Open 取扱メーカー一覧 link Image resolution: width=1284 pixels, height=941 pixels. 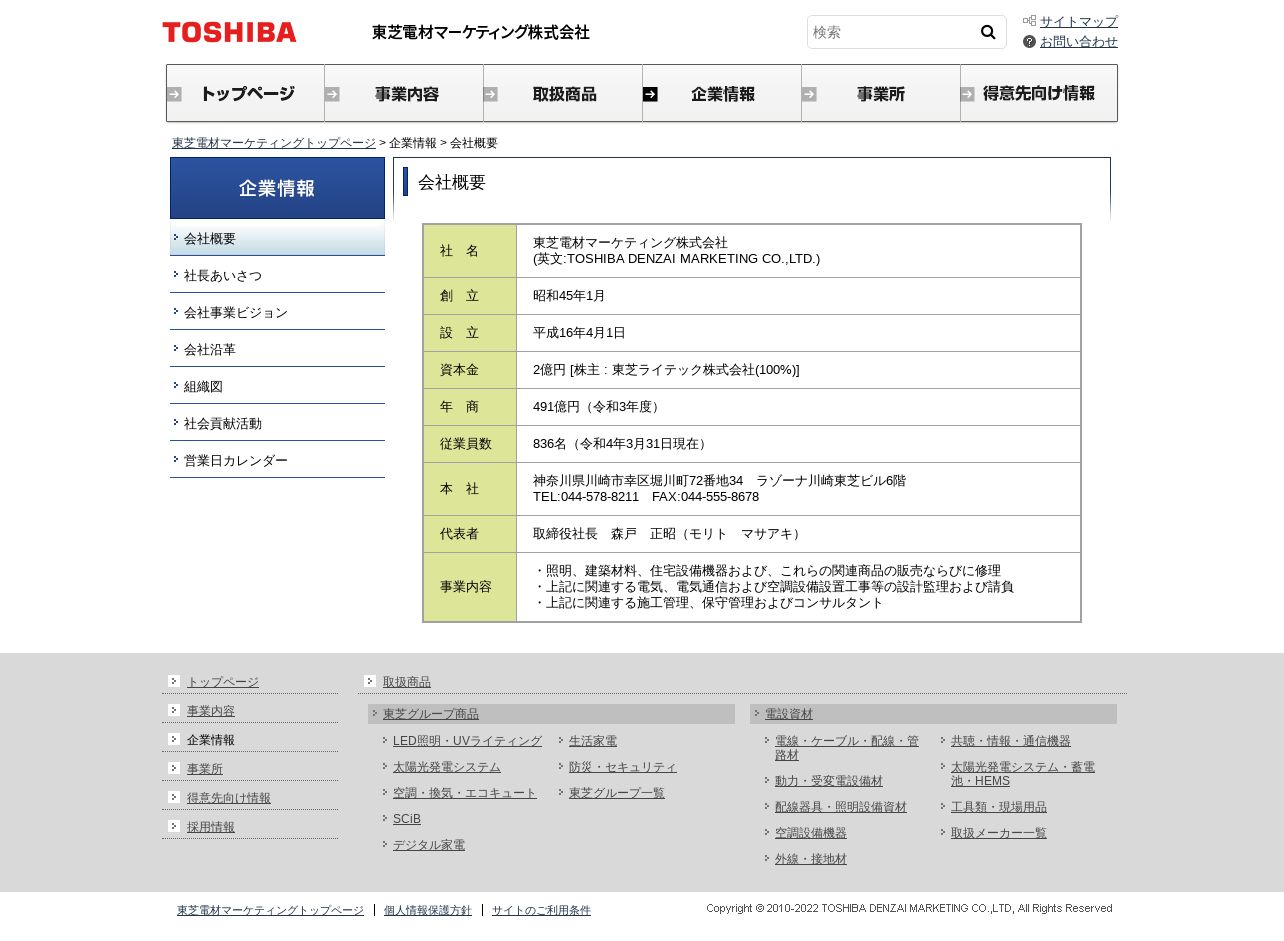(999, 833)
